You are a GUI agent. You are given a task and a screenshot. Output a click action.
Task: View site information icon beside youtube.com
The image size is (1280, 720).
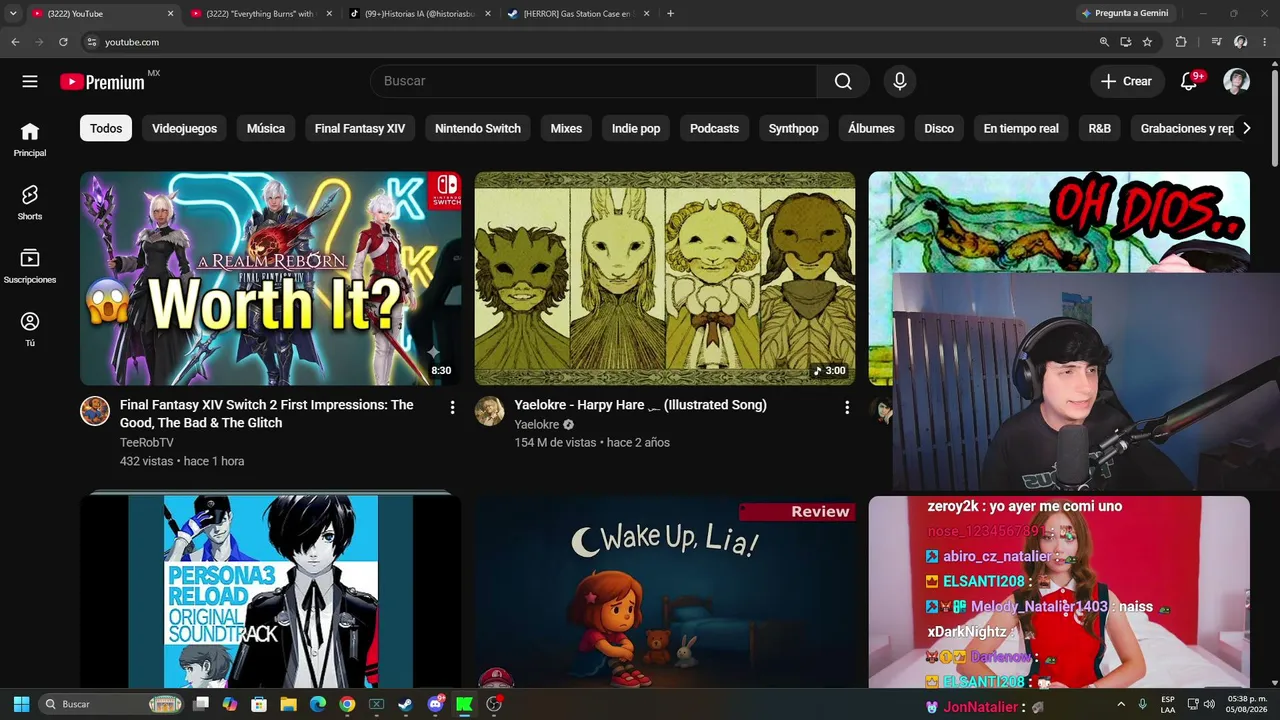[91, 42]
